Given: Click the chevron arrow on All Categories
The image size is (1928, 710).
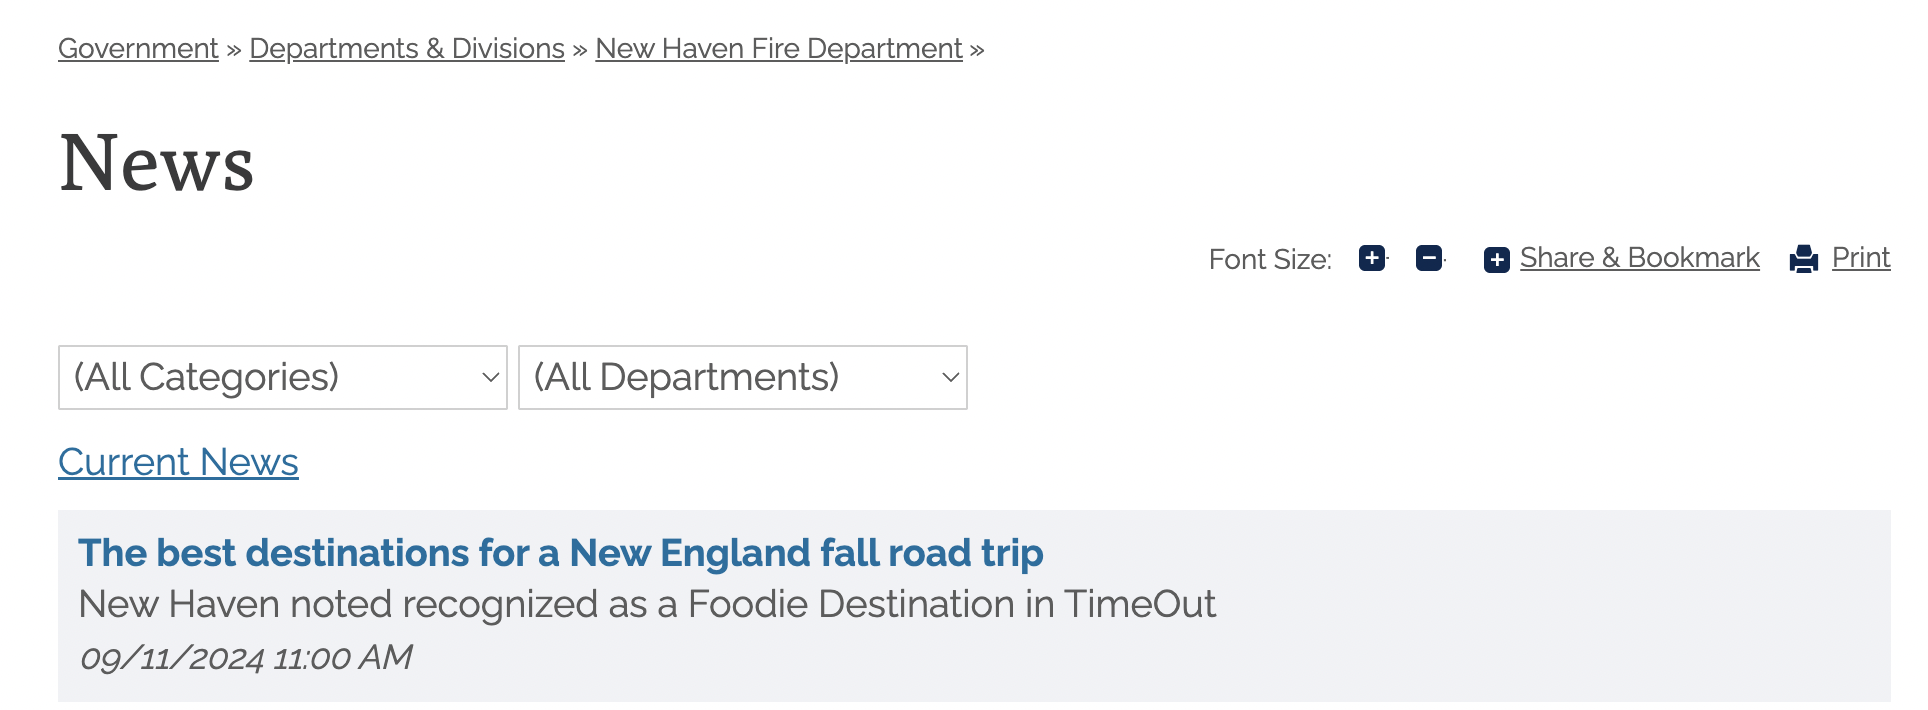Looking at the screenshot, I should [x=490, y=377].
